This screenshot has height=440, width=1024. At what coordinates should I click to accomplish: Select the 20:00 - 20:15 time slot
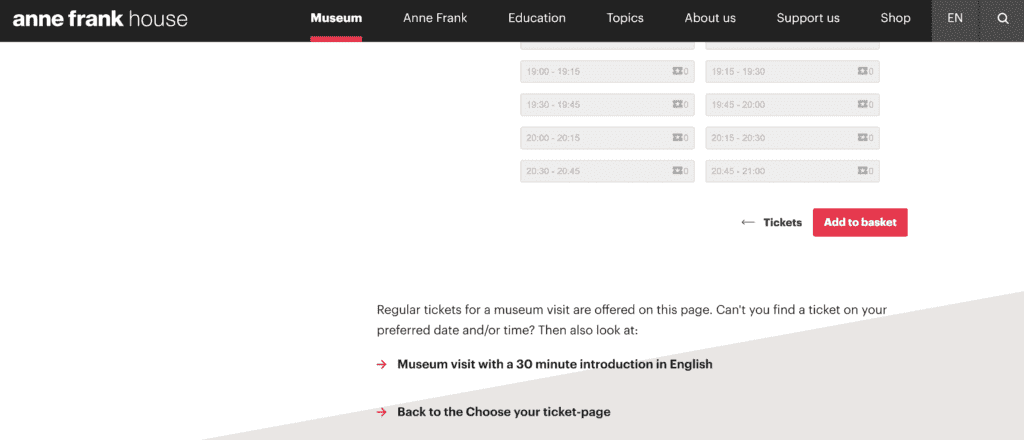coord(593,138)
